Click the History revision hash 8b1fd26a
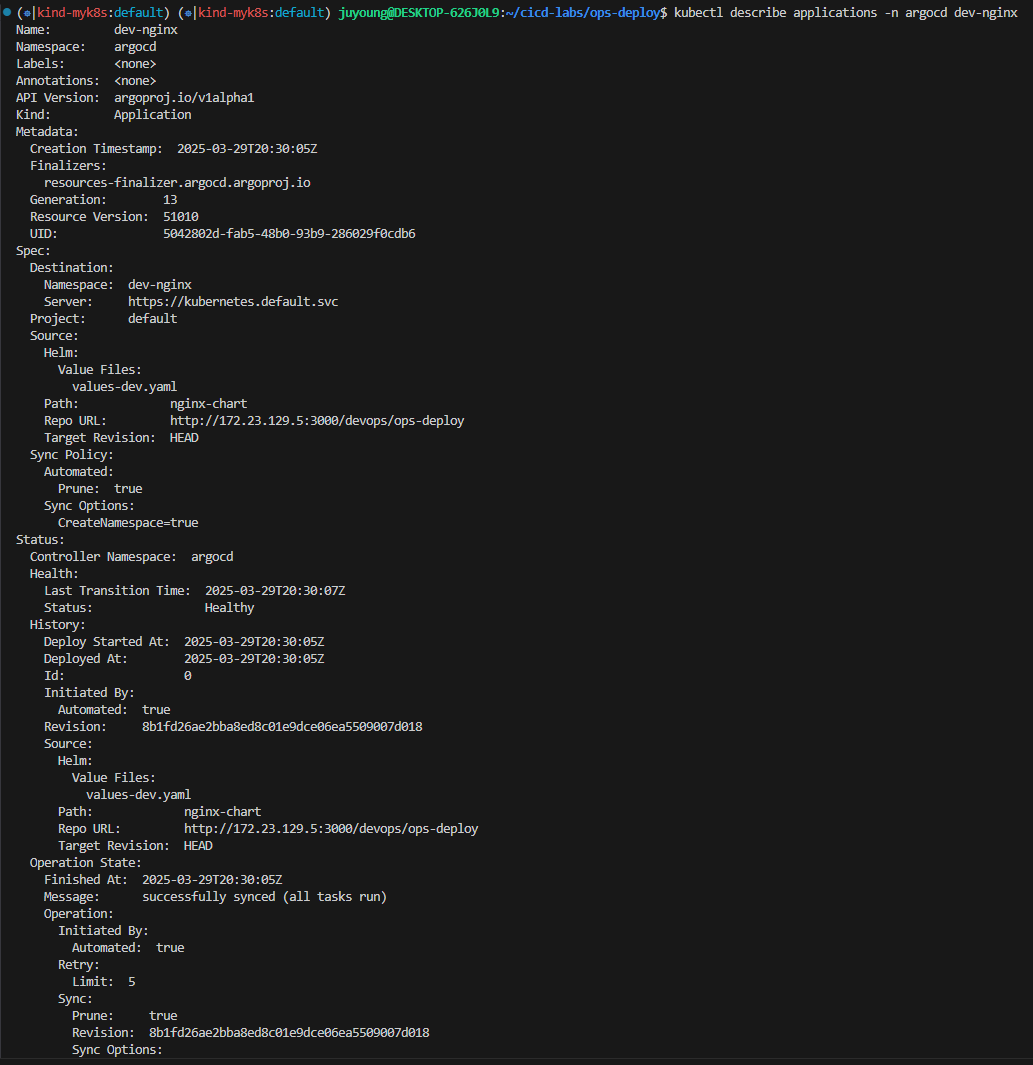 tap(282, 727)
